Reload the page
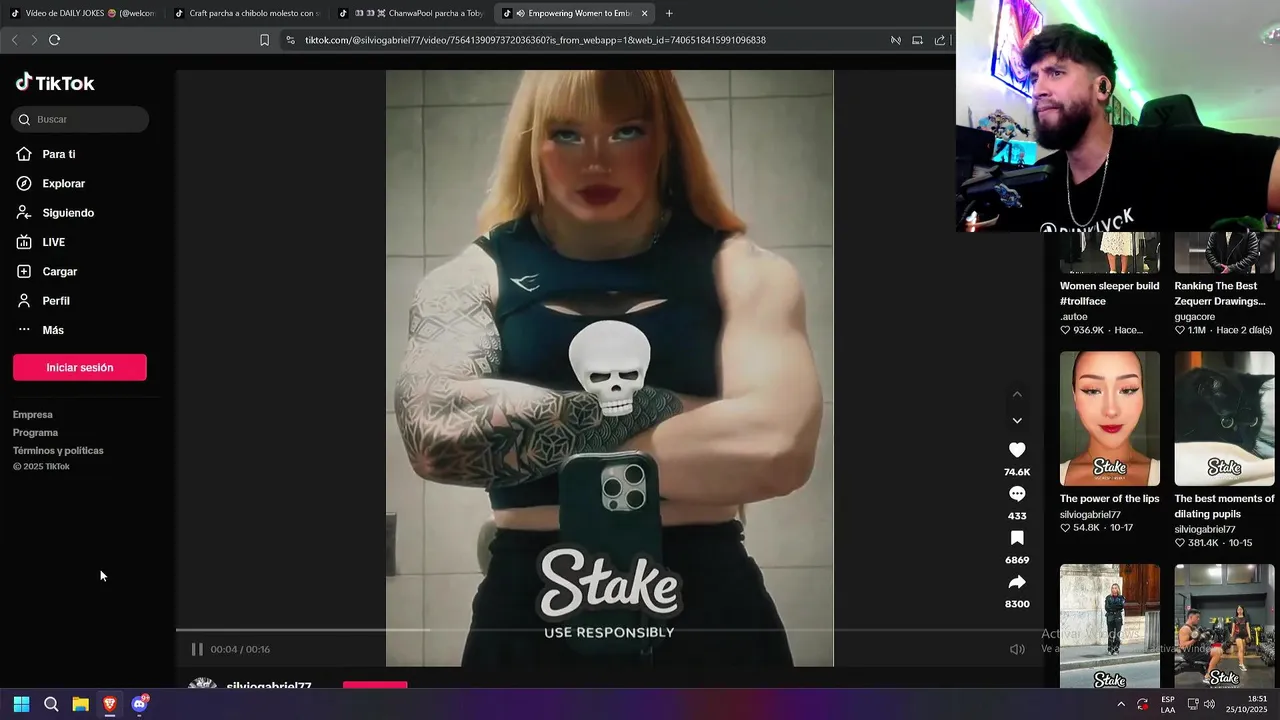Image resolution: width=1280 pixels, height=720 pixels. (54, 40)
